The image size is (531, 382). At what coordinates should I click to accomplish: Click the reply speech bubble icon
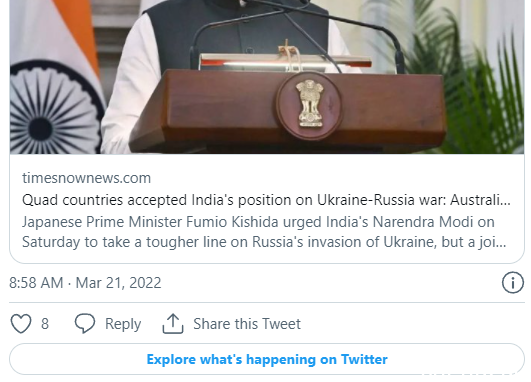tap(85, 323)
